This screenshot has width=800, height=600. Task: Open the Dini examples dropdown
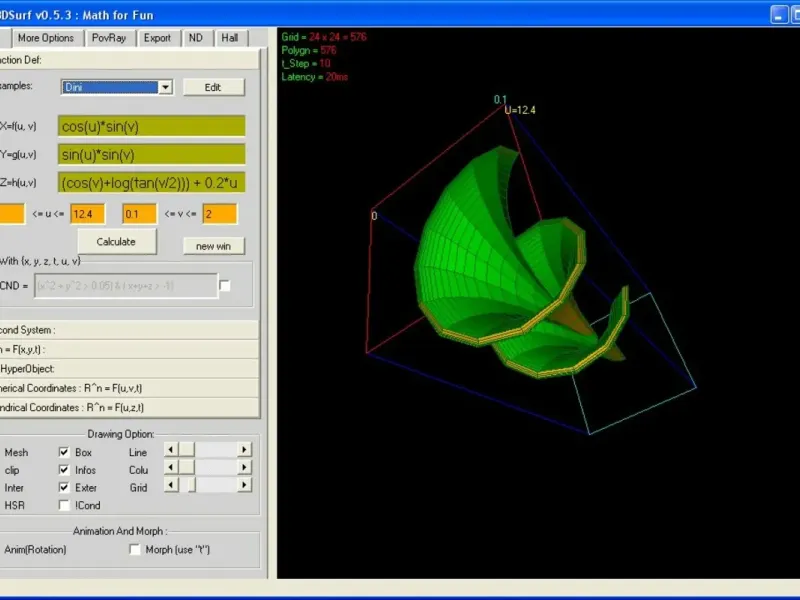[x=165, y=87]
